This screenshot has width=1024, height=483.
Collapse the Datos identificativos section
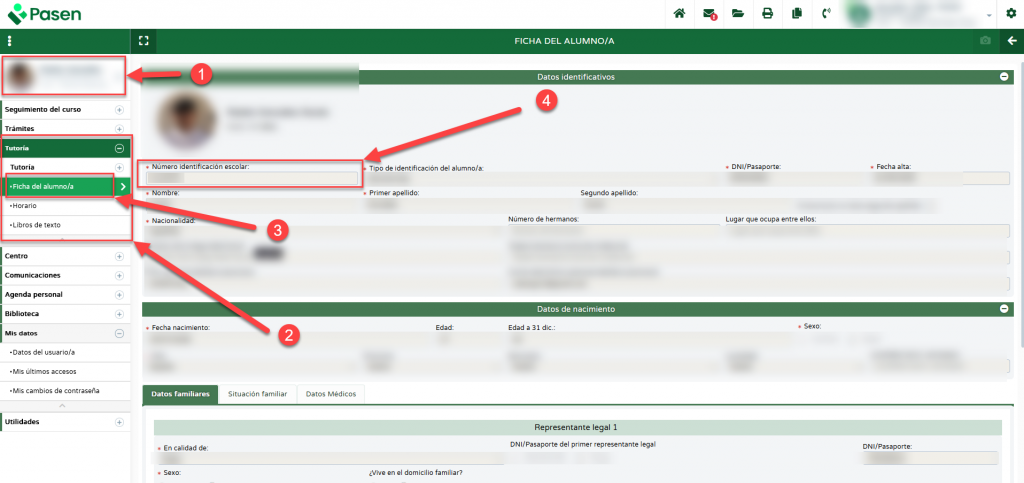pyautogui.click(x=1003, y=77)
